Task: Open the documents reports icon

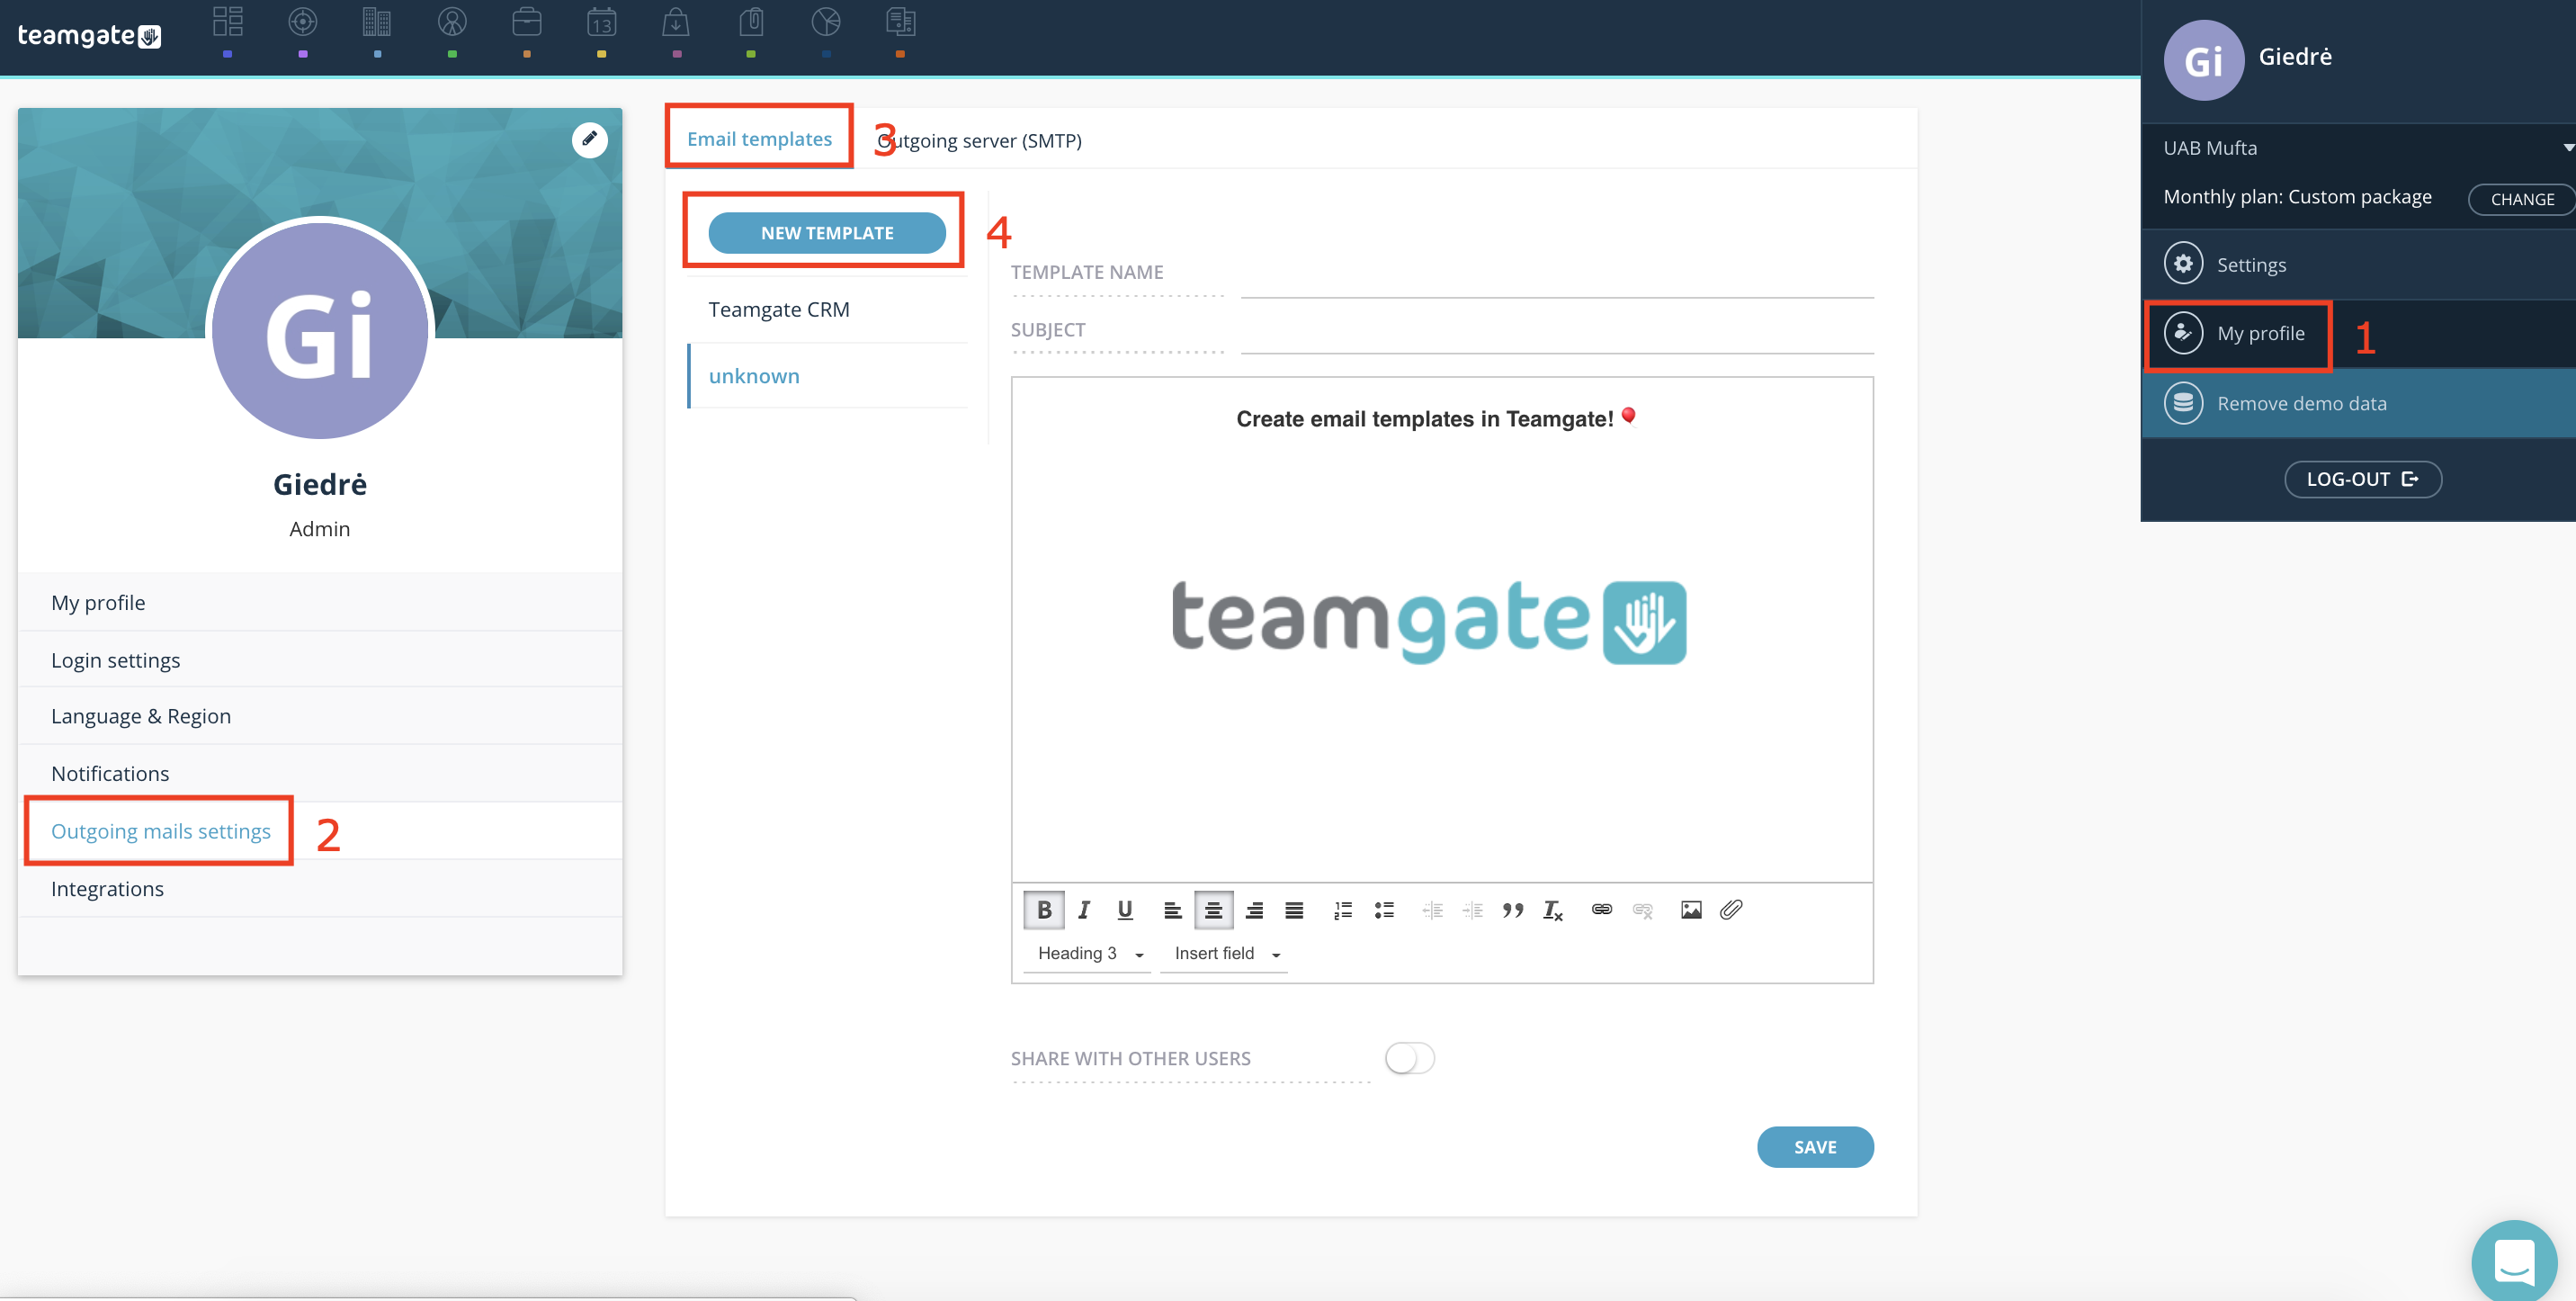Action: coord(900,22)
